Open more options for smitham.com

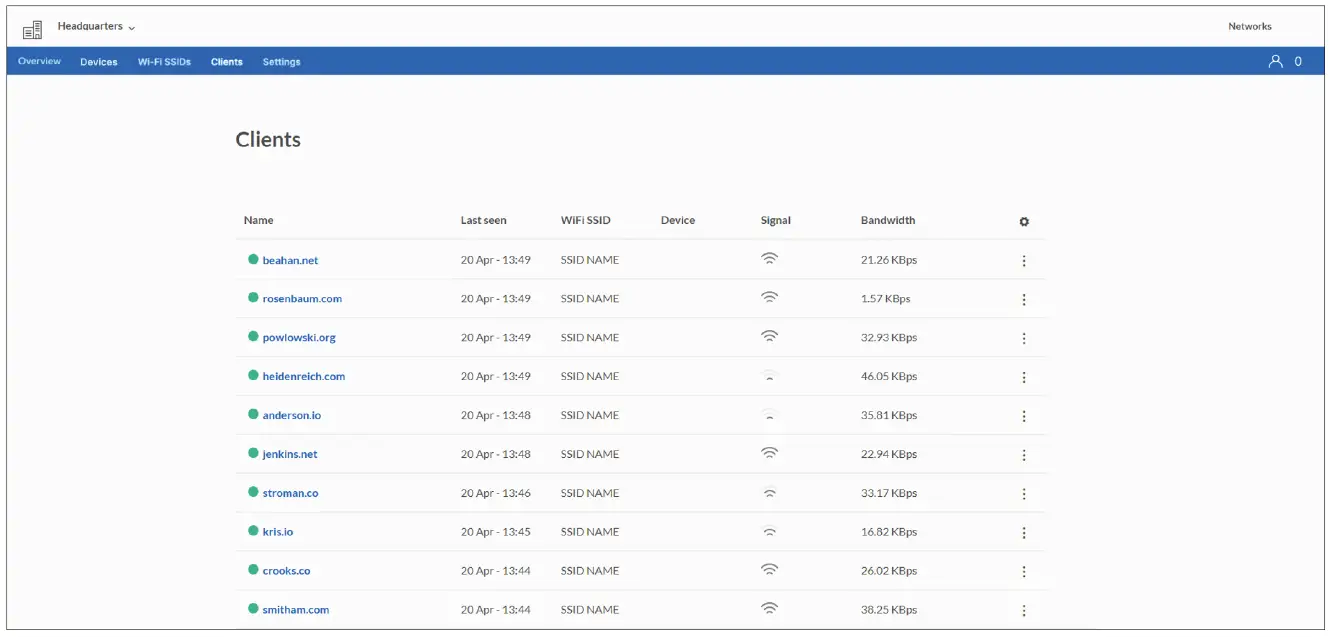1024,611
